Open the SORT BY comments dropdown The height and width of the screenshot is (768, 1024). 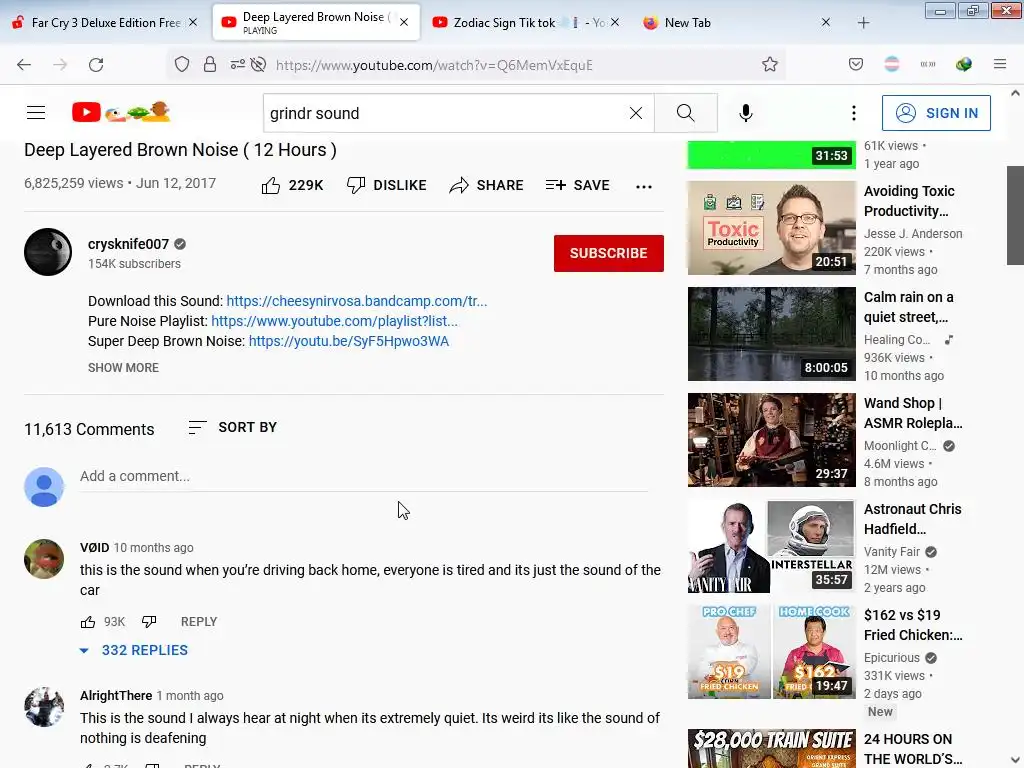pyautogui.click(x=232, y=427)
